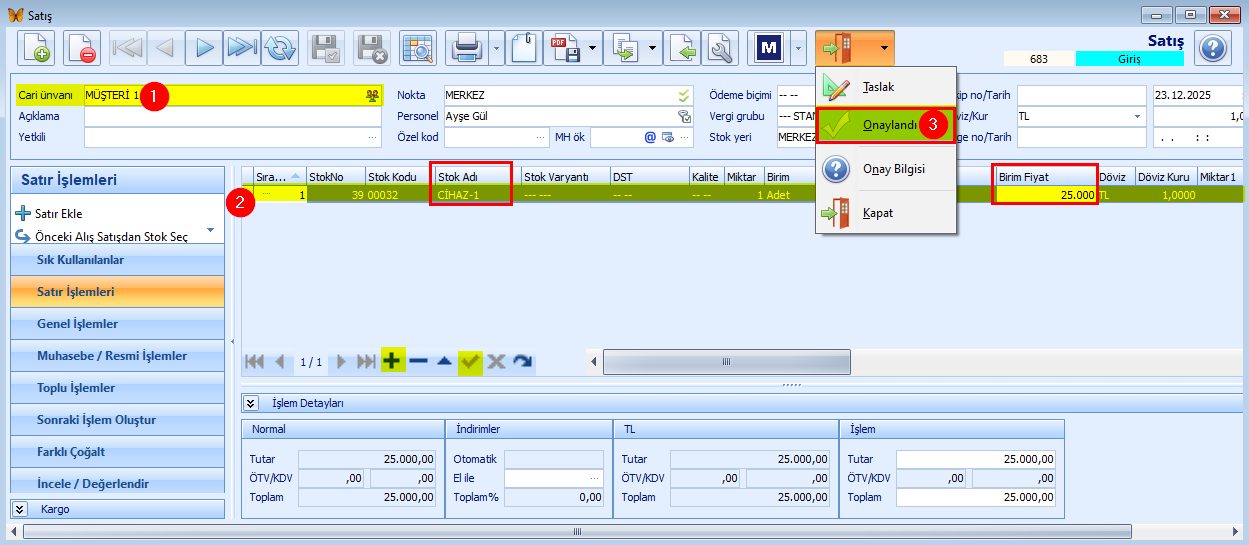Click the blue help question mark icon

1212,47
